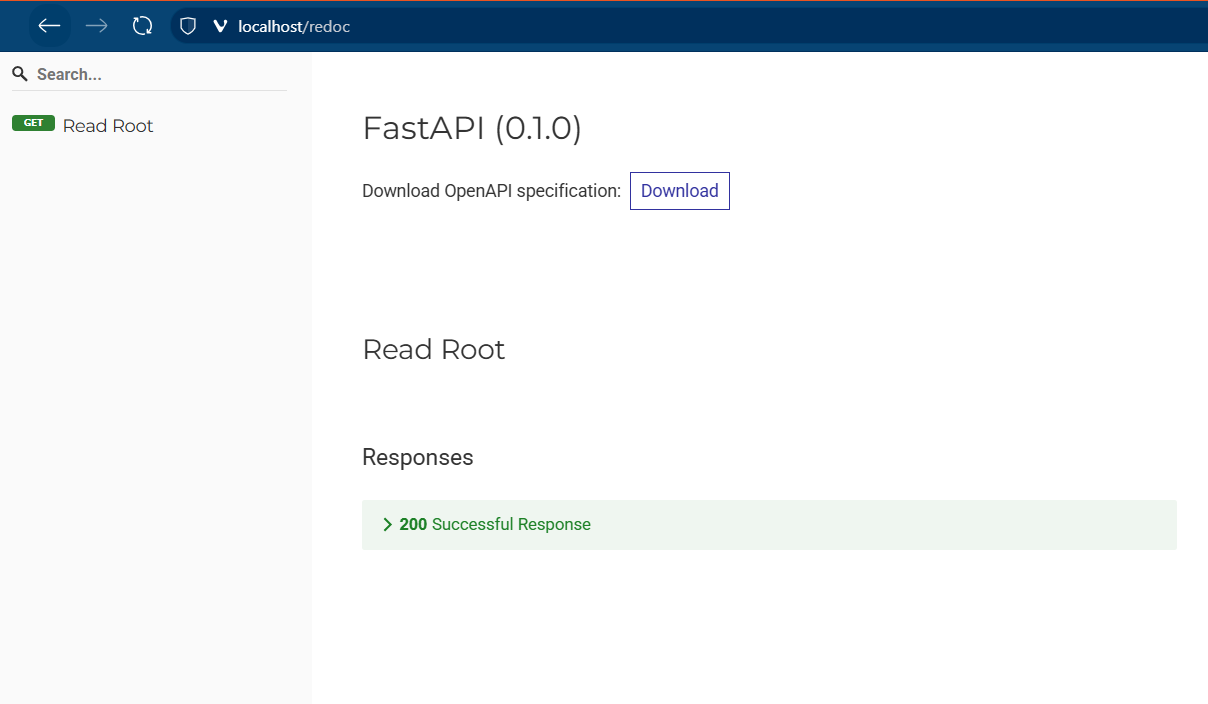Viewport: 1208px width, 704px height.
Task: Open Read Root in the sidebar
Action: tap(108, 126)
